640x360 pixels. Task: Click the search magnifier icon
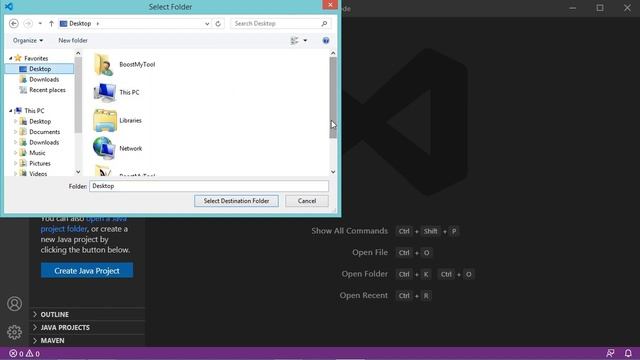point(324,24)
